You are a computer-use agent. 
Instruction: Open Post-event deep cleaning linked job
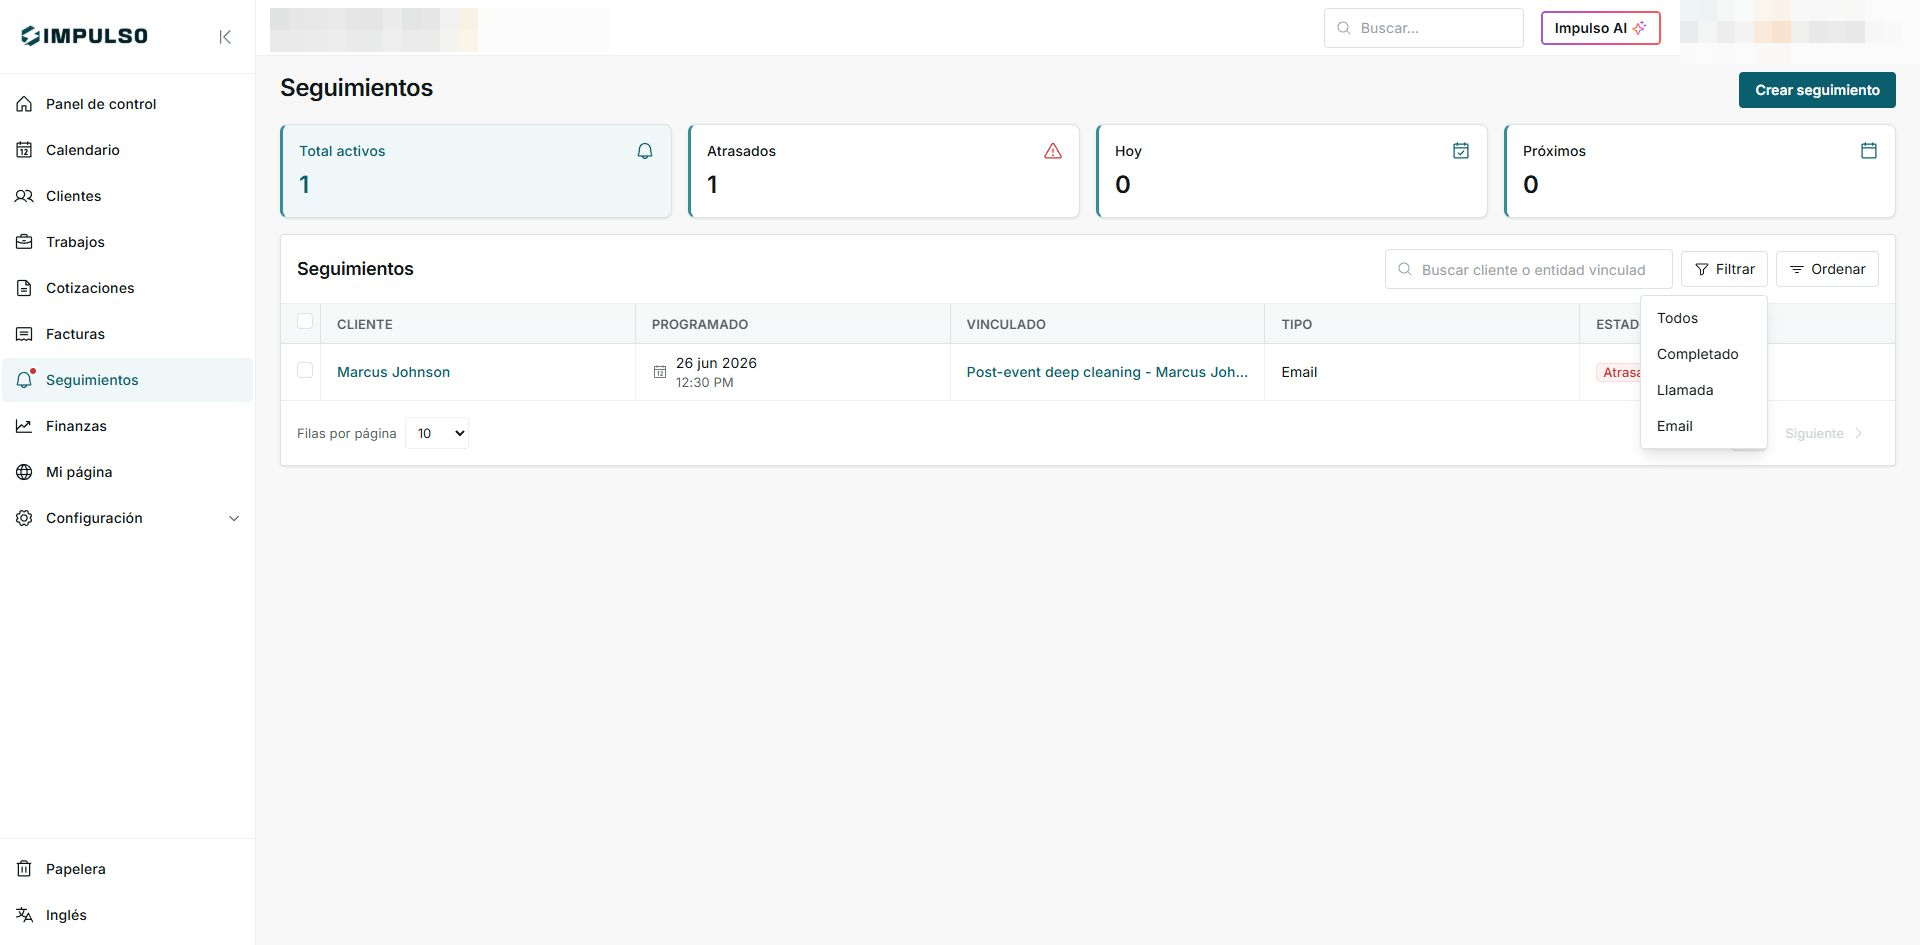tap(1107, 372)
